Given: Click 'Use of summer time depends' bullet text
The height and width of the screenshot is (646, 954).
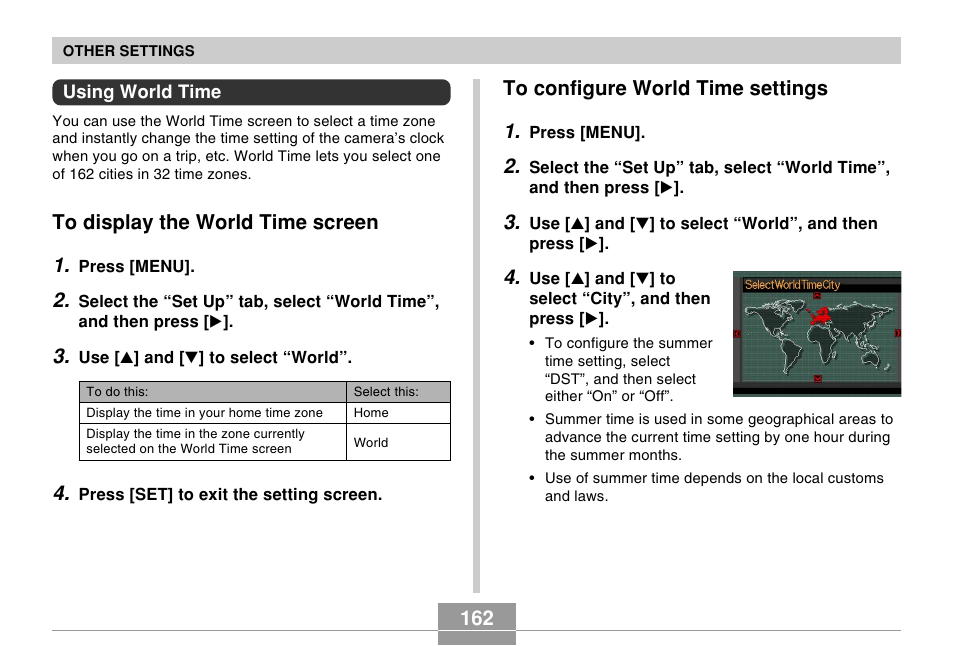Looking at the screenshot, I should 714,487.
